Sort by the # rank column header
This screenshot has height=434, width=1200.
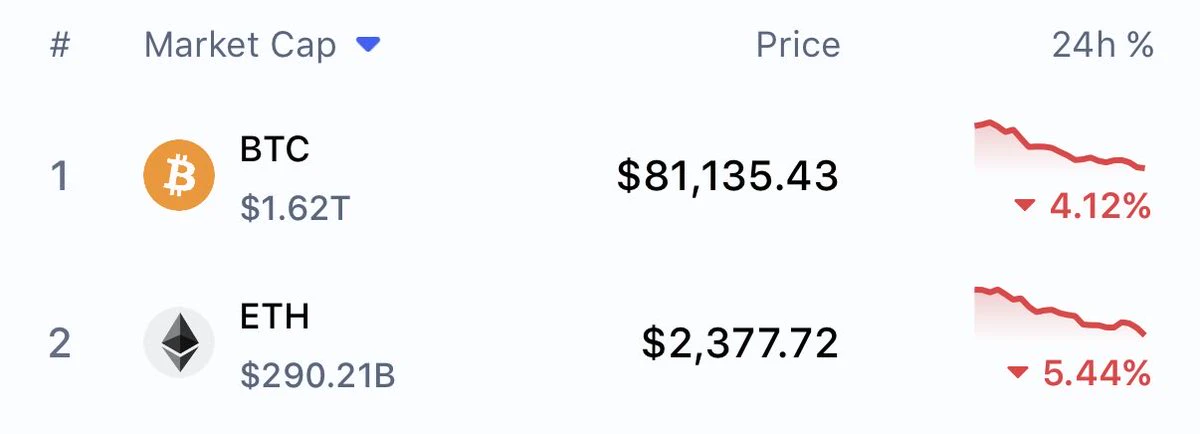pyautogui.click(x=60, y=46)
